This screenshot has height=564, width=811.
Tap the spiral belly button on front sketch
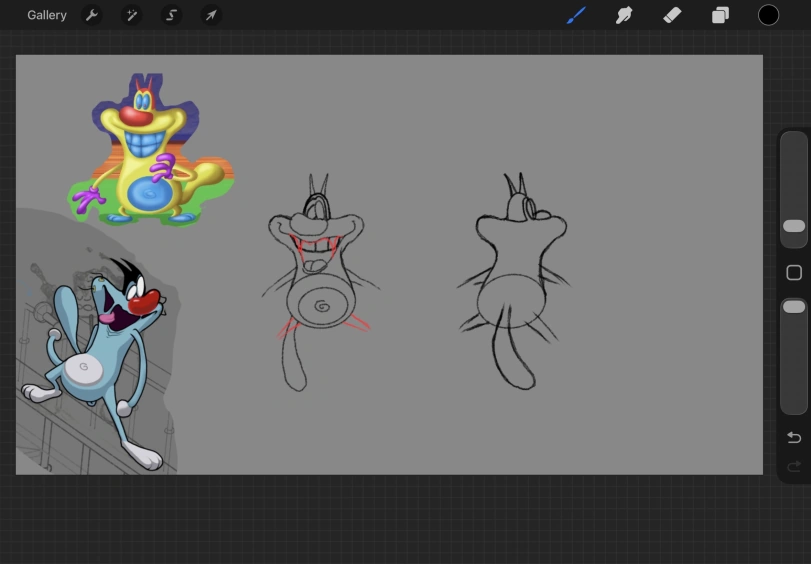(322, 306)
